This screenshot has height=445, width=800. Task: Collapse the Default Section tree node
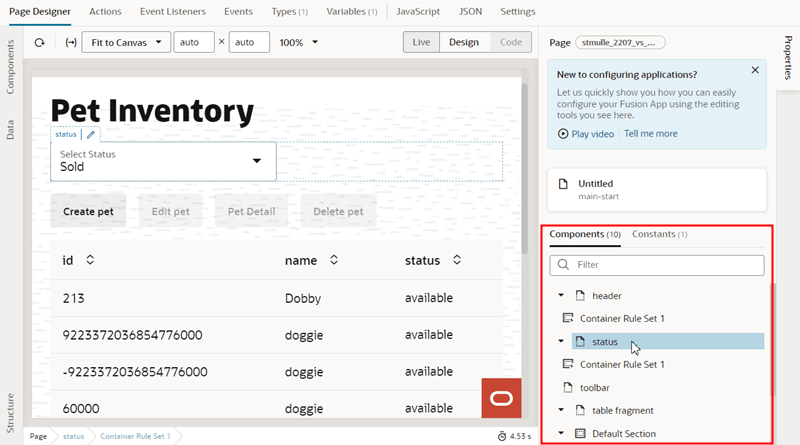coord(561,433)
